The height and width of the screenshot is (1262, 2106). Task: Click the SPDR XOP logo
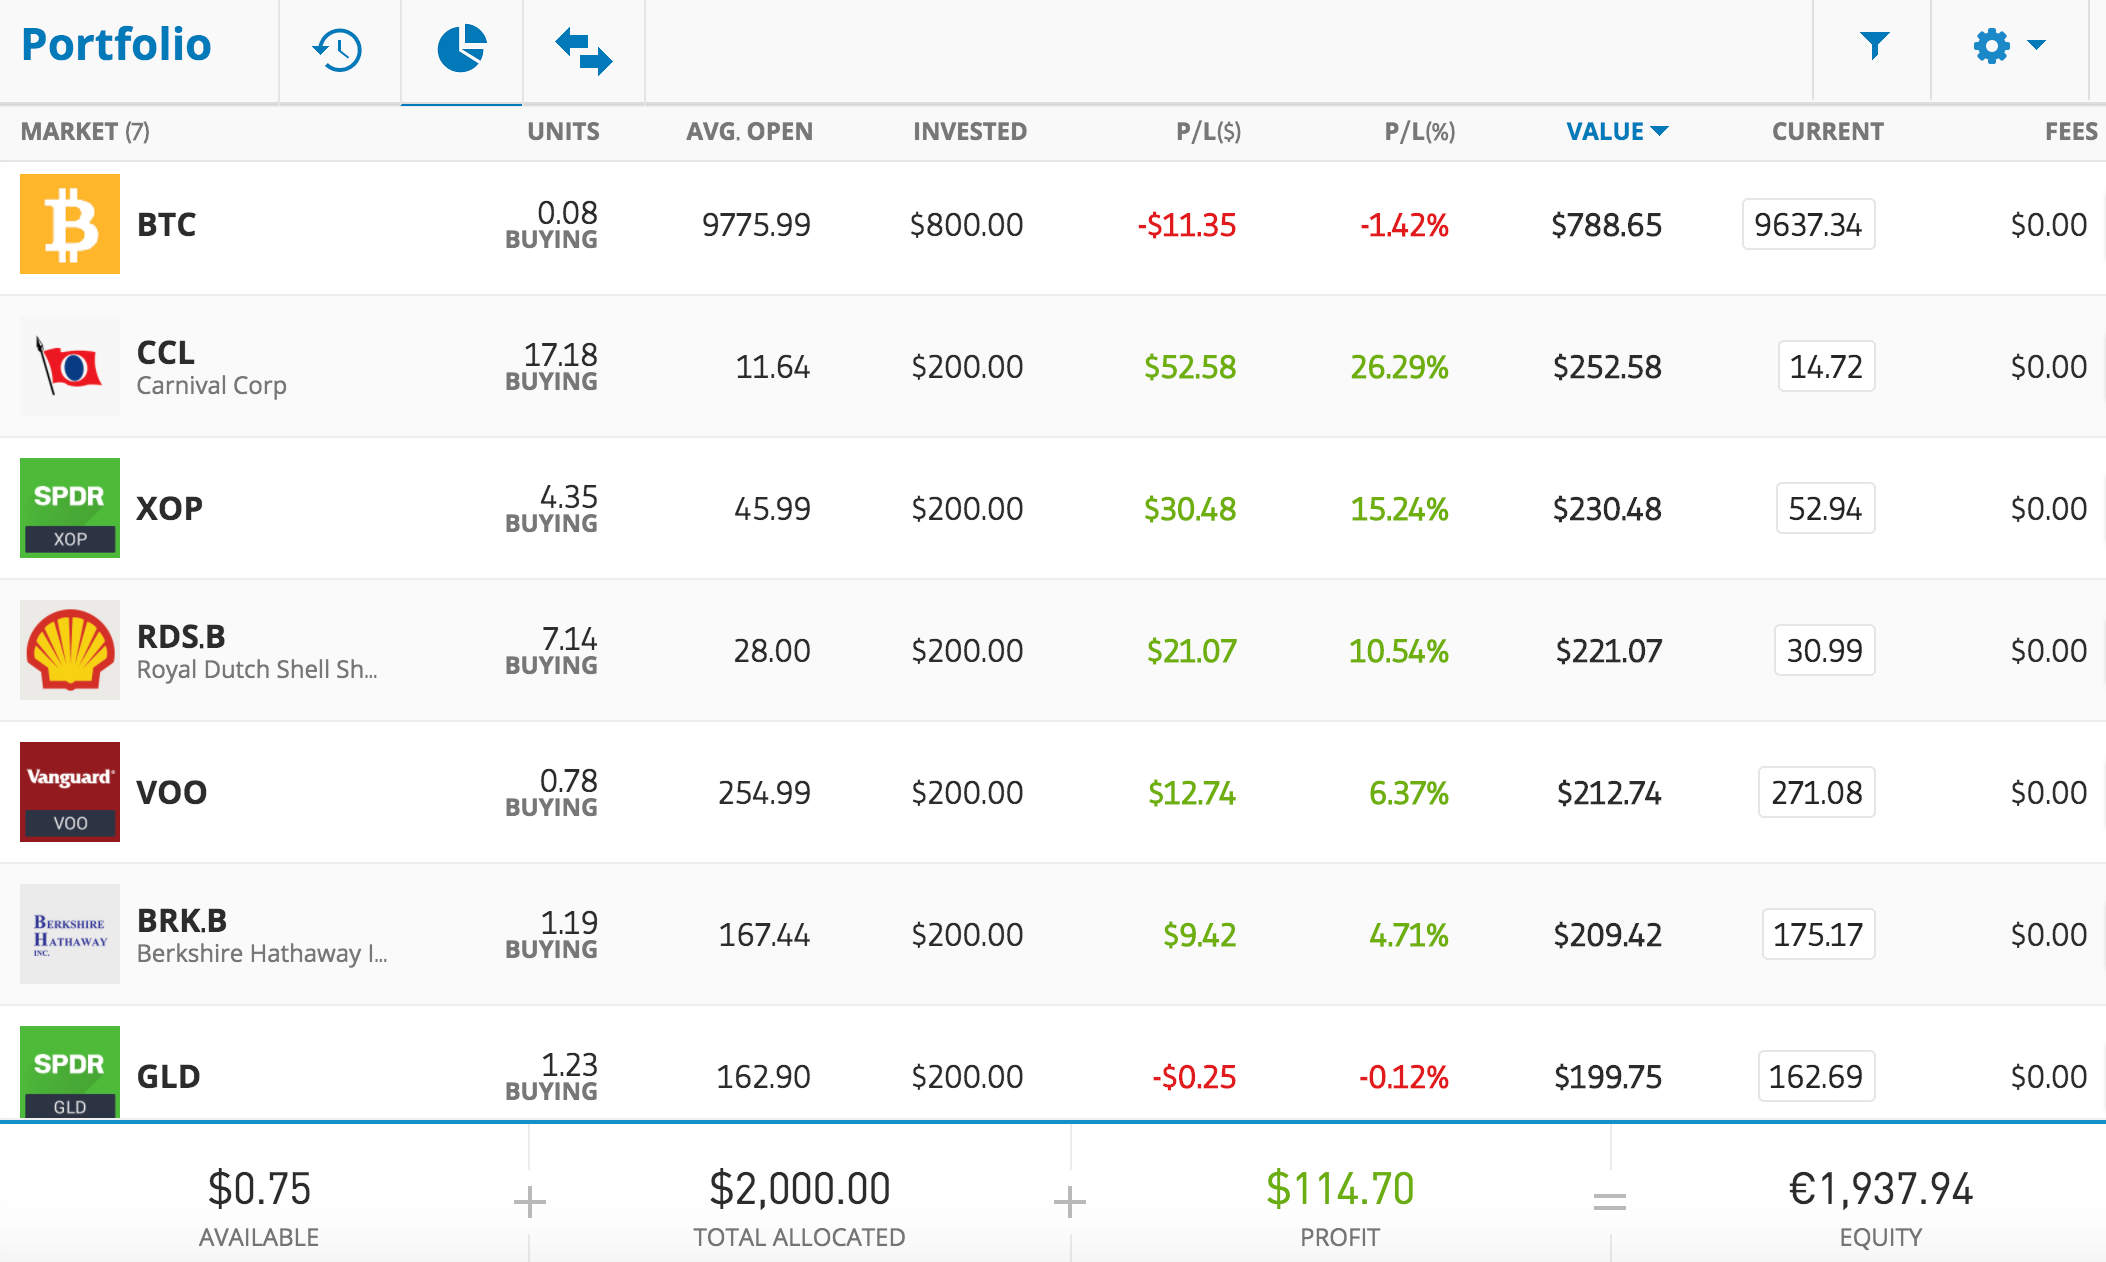(70, 508)
